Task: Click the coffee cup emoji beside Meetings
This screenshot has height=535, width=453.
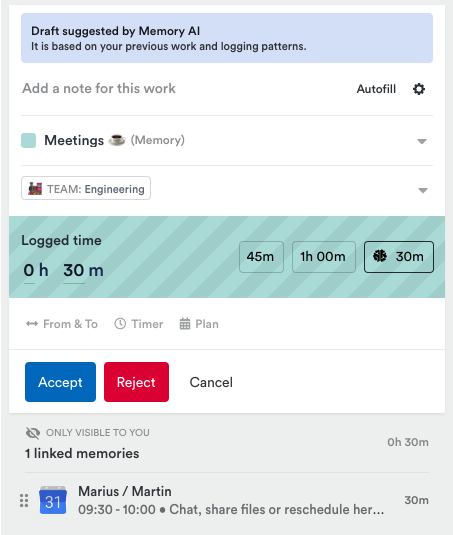Action: tap(117, 140)
